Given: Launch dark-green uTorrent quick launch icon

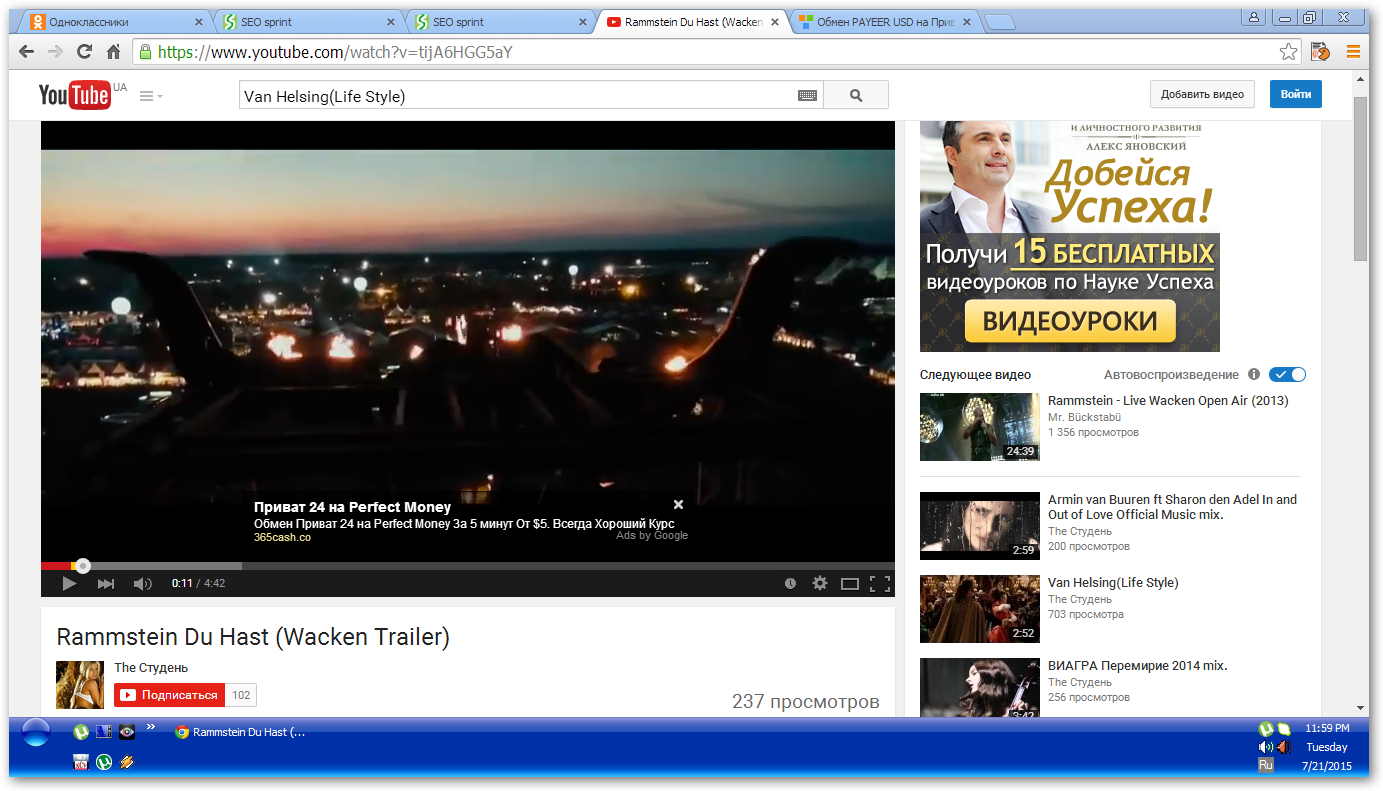Looking at the screenshot, I should [104, 762].
